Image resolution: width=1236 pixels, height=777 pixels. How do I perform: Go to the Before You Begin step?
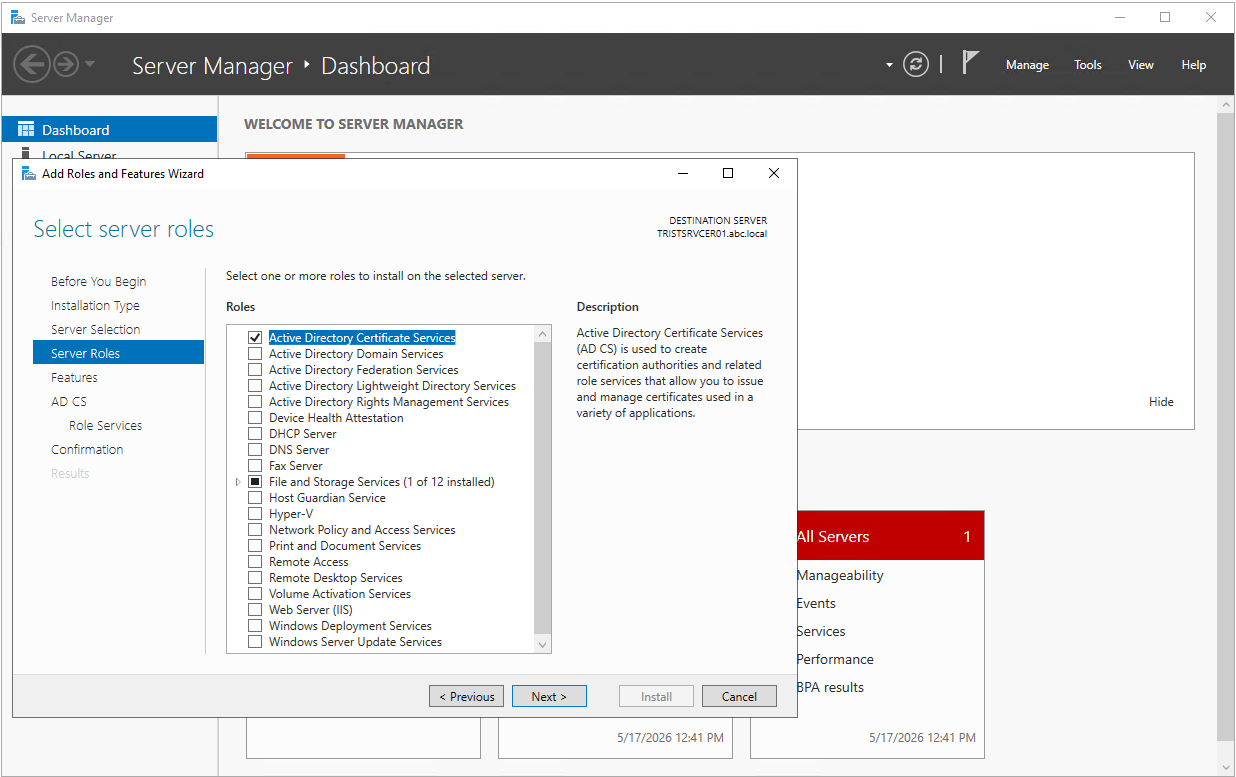pyautogui.click(x=99, y=282)
